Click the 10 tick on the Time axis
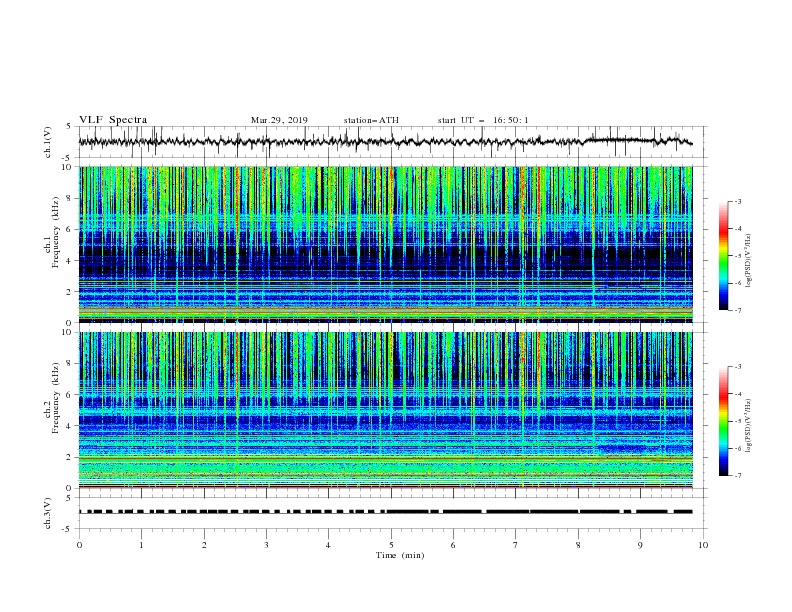The width and height of the screenshot is (792, 612). tap(703, 545)
